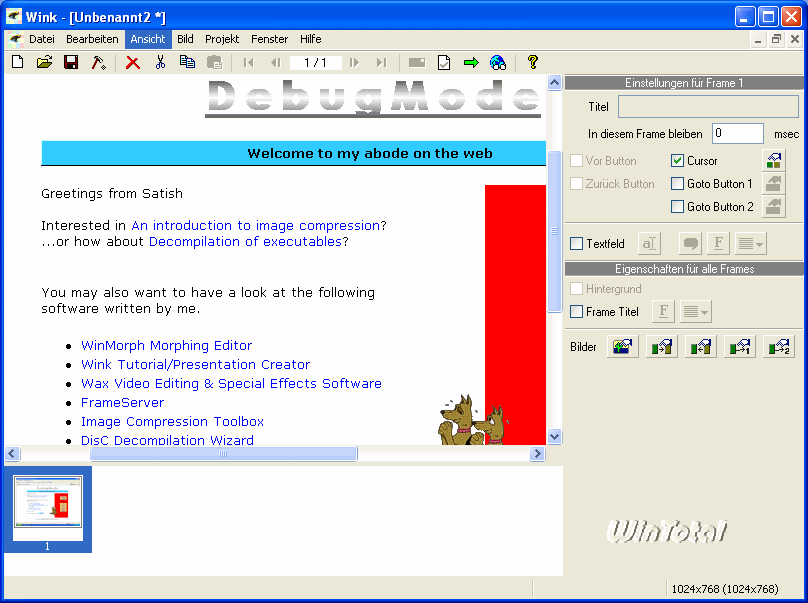Image resolution: width=808 pixels, height=603 pixels.
Task: Enable the Goto Button 2 checkbox
Action: click(677, 207)
